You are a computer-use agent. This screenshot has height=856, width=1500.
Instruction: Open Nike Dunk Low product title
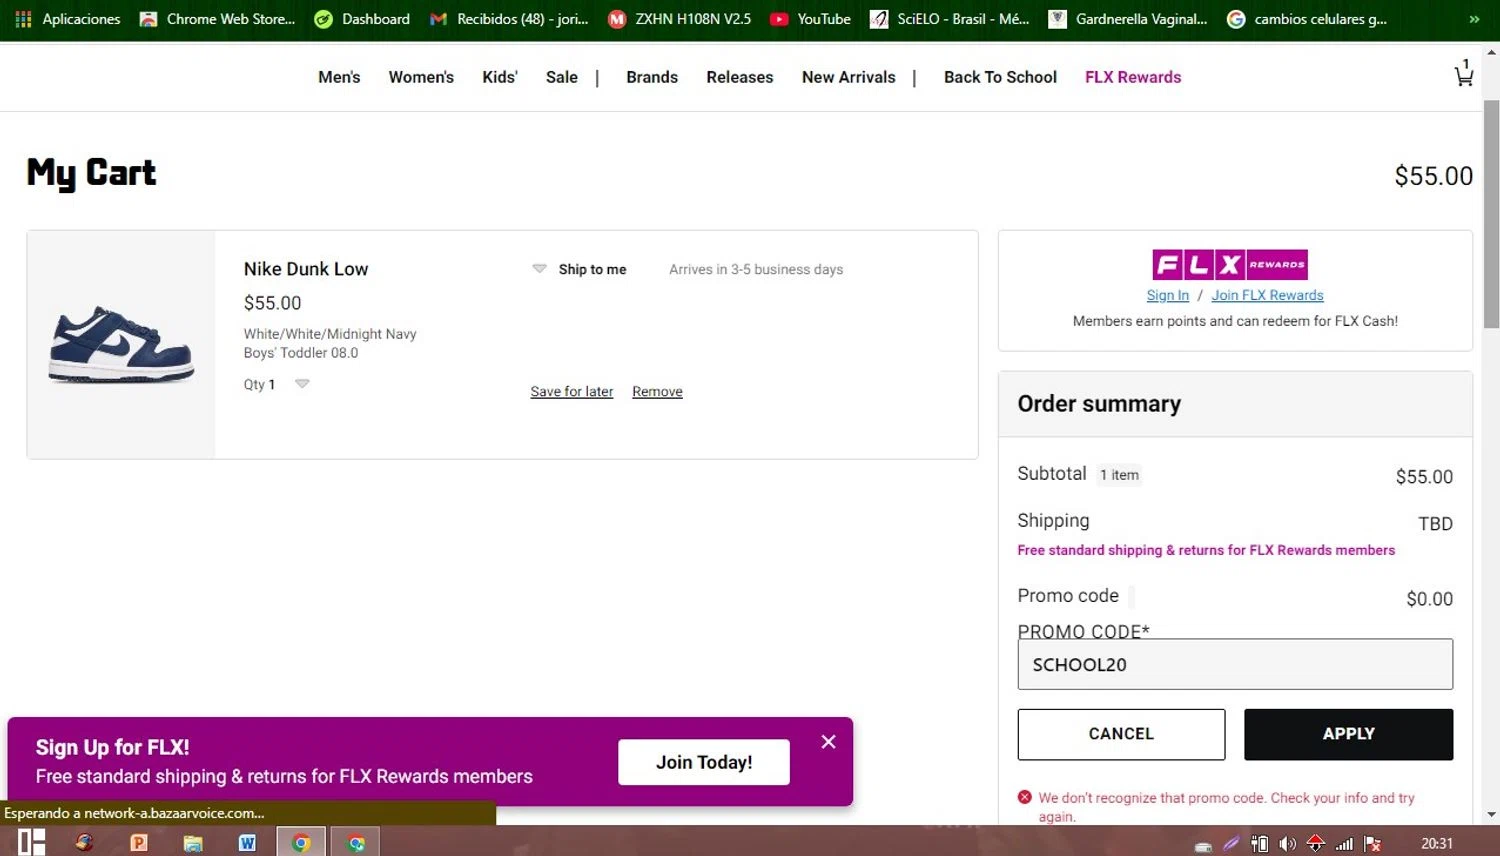(306, 269)
